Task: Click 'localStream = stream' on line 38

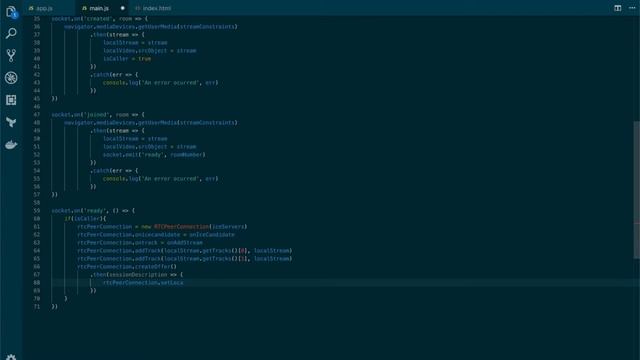Action: pyautogui.click(x=135, y=43)
